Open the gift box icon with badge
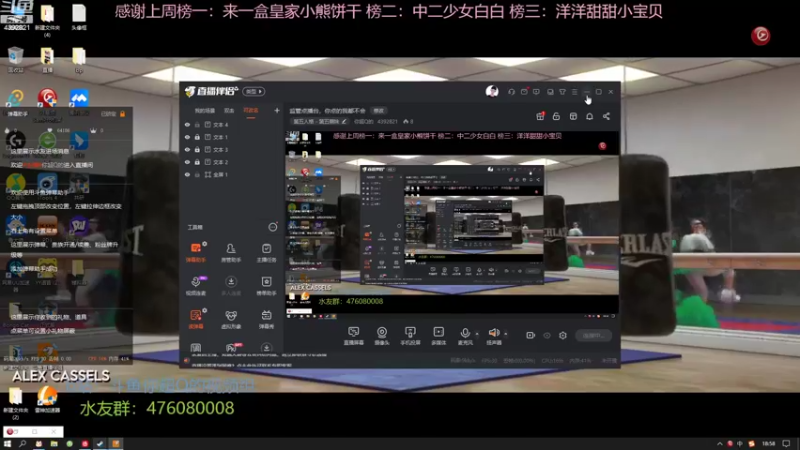Image resolution: width=800 pixels, height=450 pixels. (x=540, y=116)
